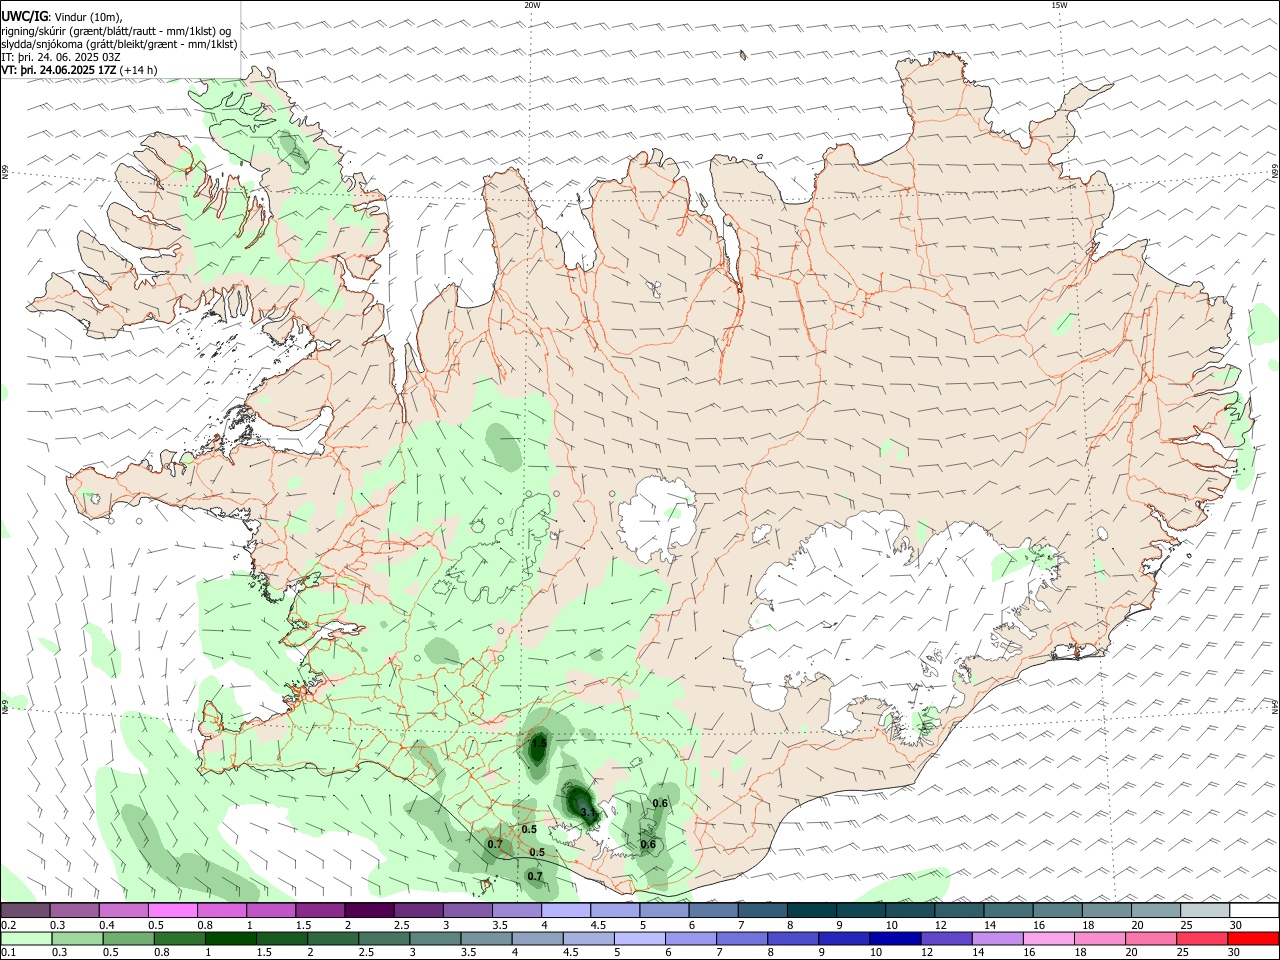
Task: Click the '15W' longitude label
Action: click(x=1059, y=5)
